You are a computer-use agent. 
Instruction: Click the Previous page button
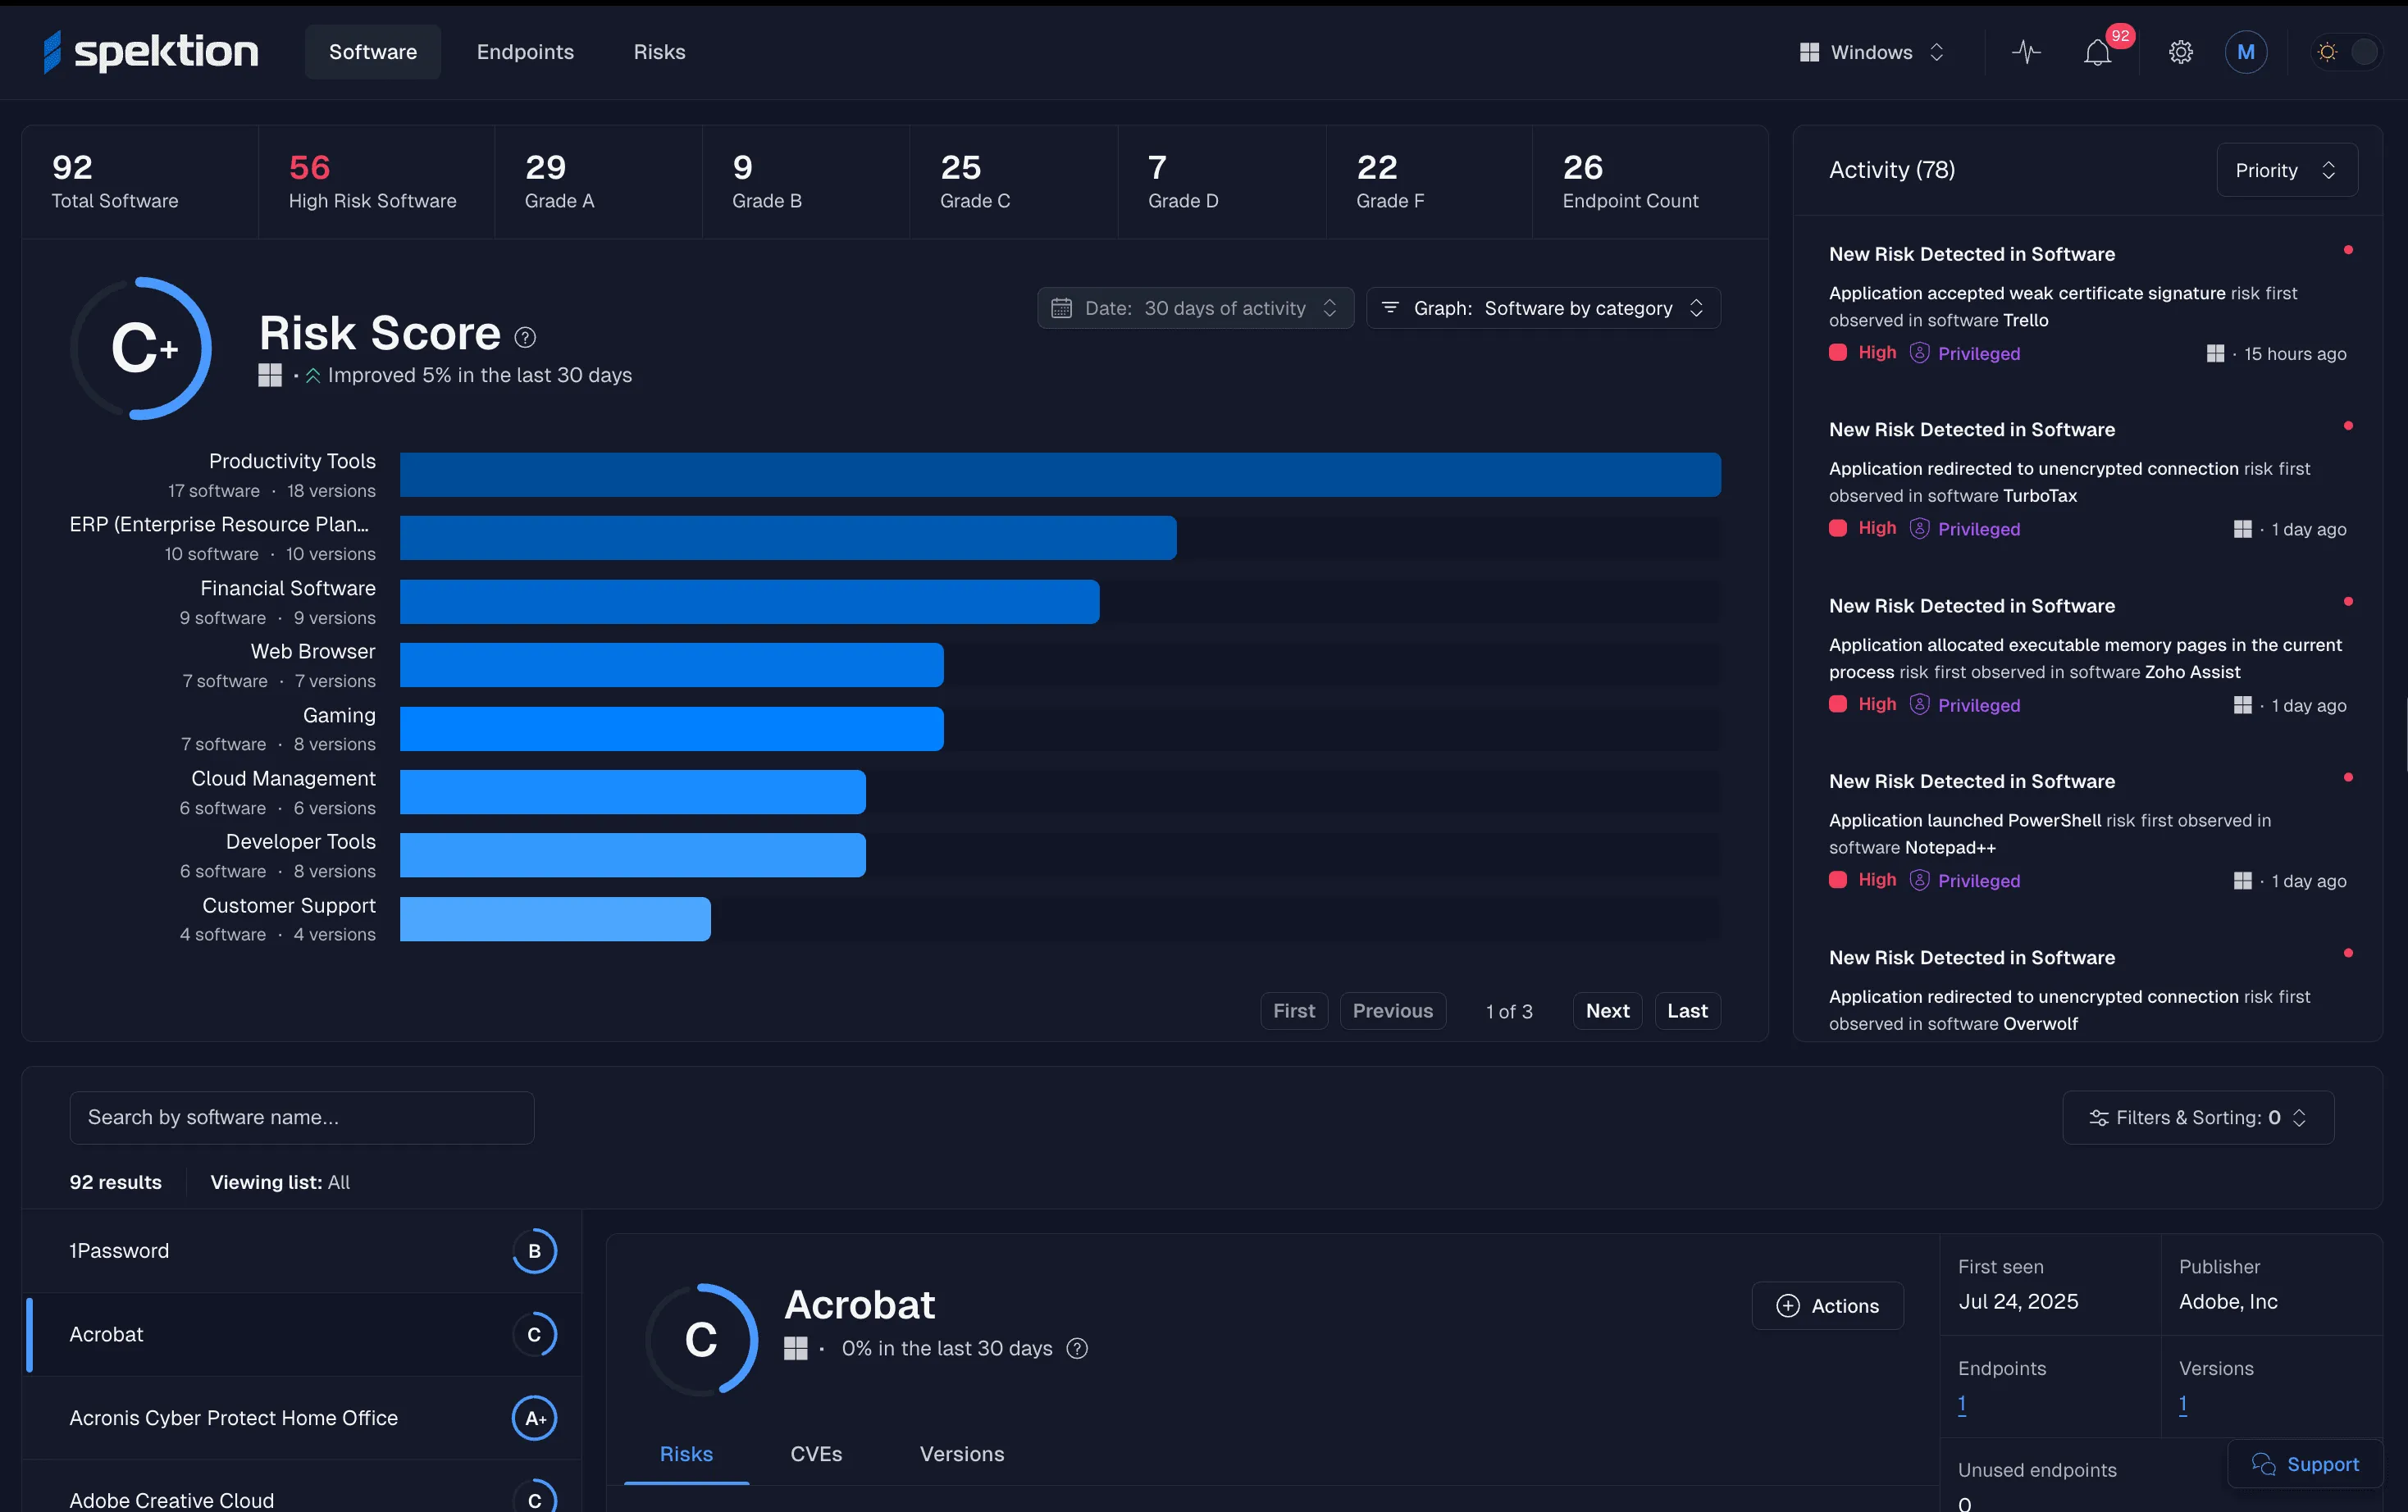(1393, 1011)
